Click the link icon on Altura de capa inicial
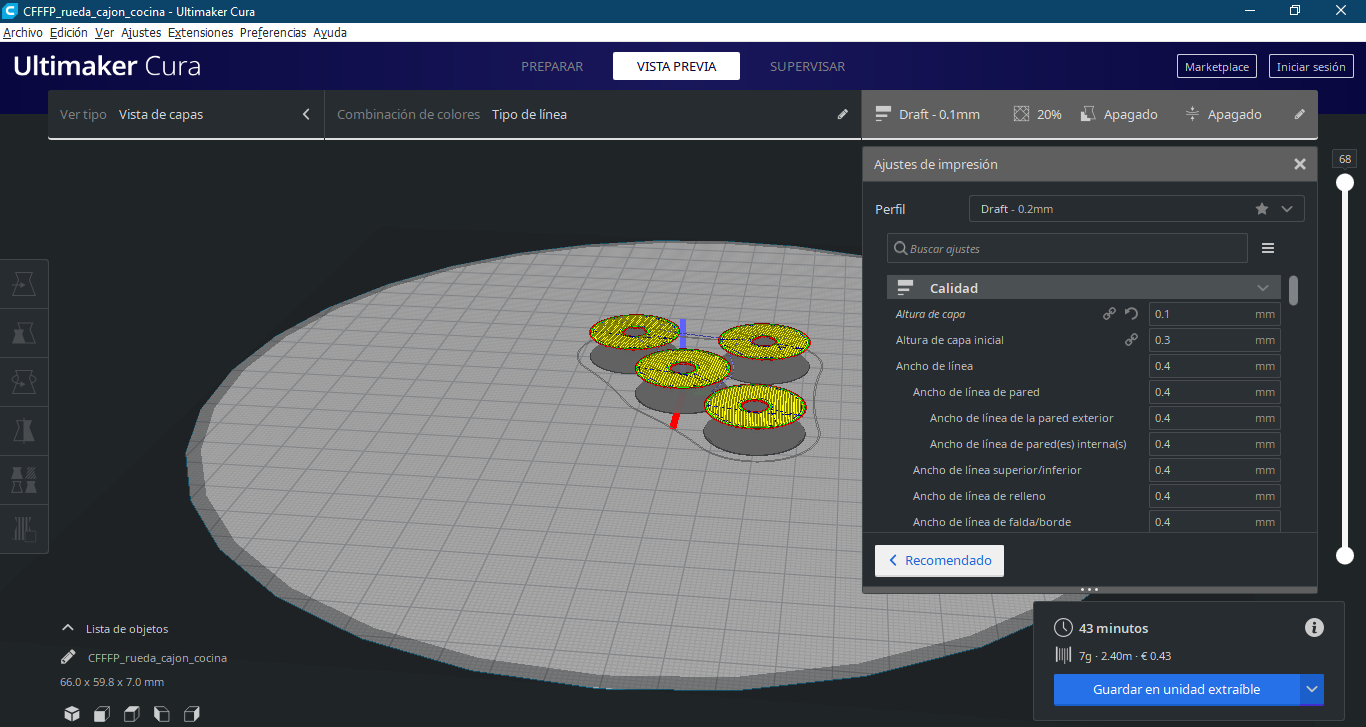Screen dimensions: 1366x727 [x=1132, y=340]
